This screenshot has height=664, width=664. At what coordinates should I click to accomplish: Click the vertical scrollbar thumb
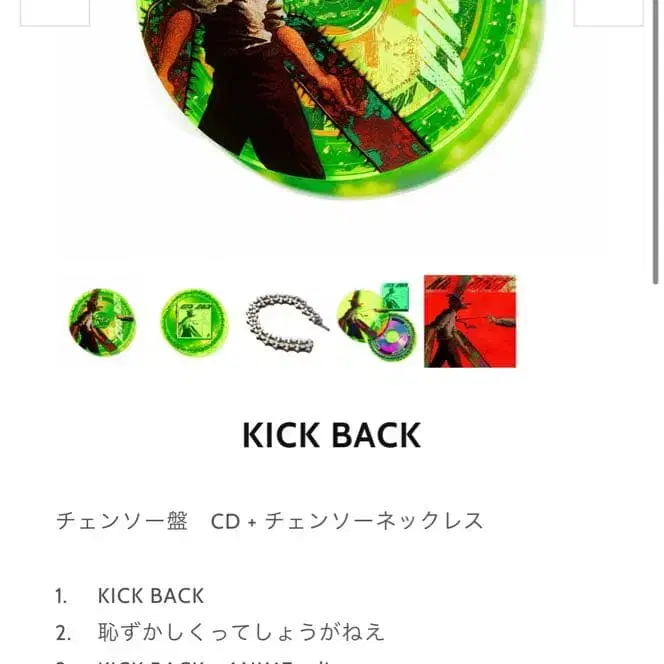pyautogui.click(x=655, y=140)
